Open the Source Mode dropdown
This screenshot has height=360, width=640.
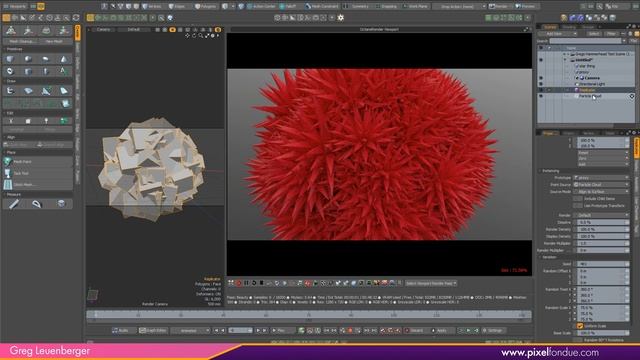point(601,191)
